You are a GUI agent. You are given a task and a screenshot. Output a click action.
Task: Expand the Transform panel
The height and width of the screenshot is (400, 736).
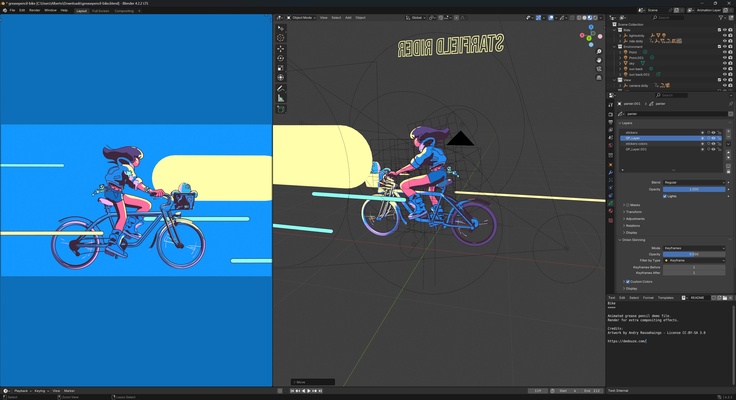tap(632, 212)
